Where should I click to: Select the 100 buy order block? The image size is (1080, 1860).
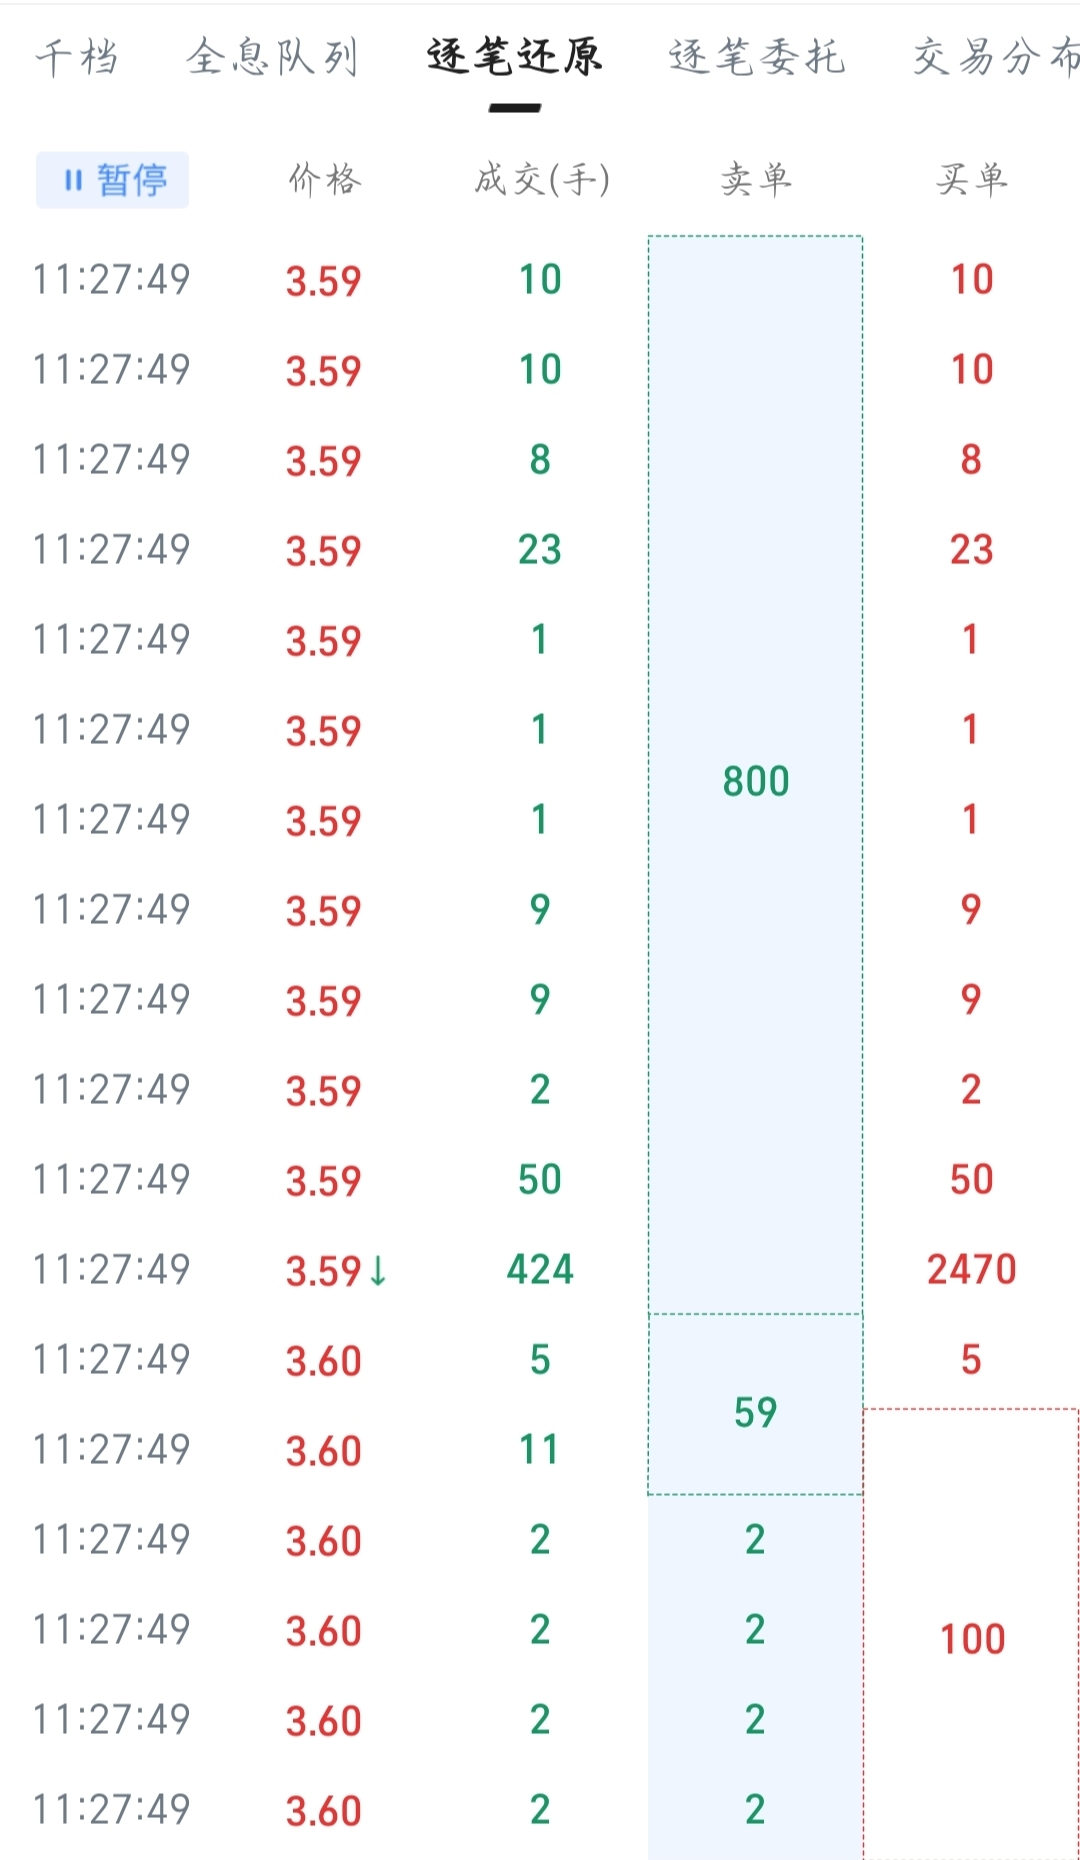[972, 1638]
